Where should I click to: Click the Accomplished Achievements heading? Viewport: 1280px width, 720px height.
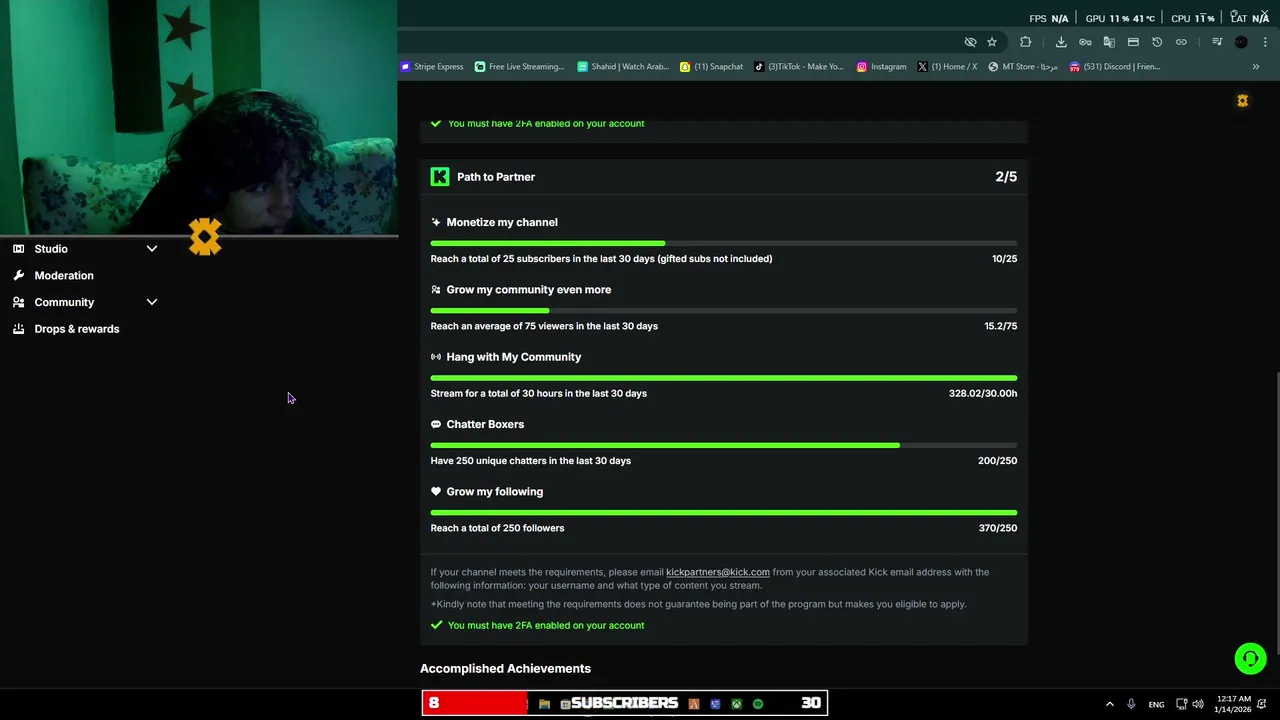click(x=505, y=668)
